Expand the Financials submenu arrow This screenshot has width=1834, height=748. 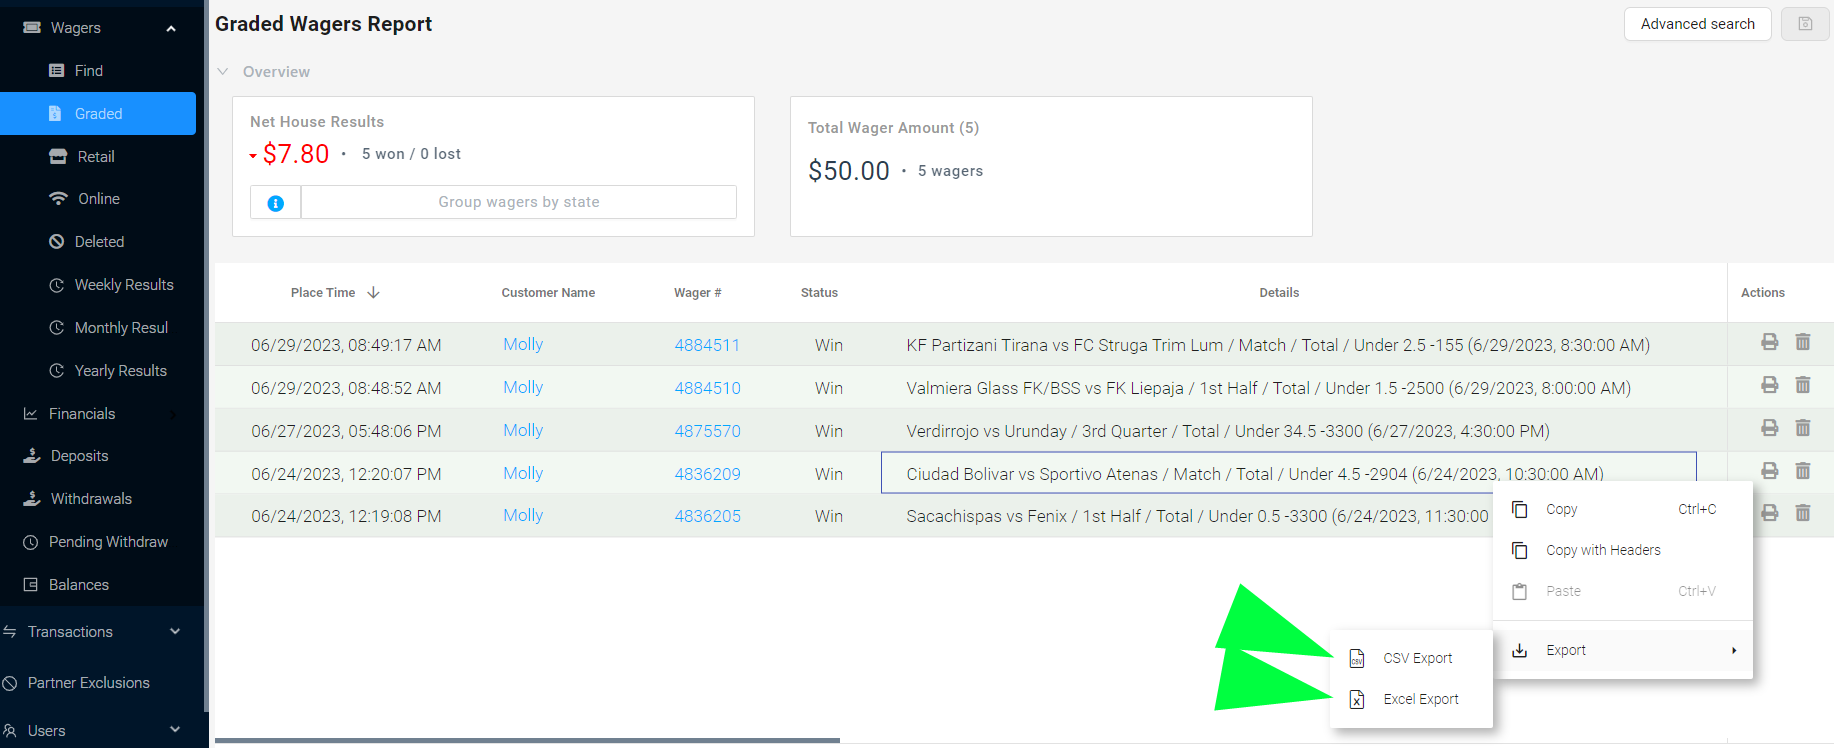[173, 414]
